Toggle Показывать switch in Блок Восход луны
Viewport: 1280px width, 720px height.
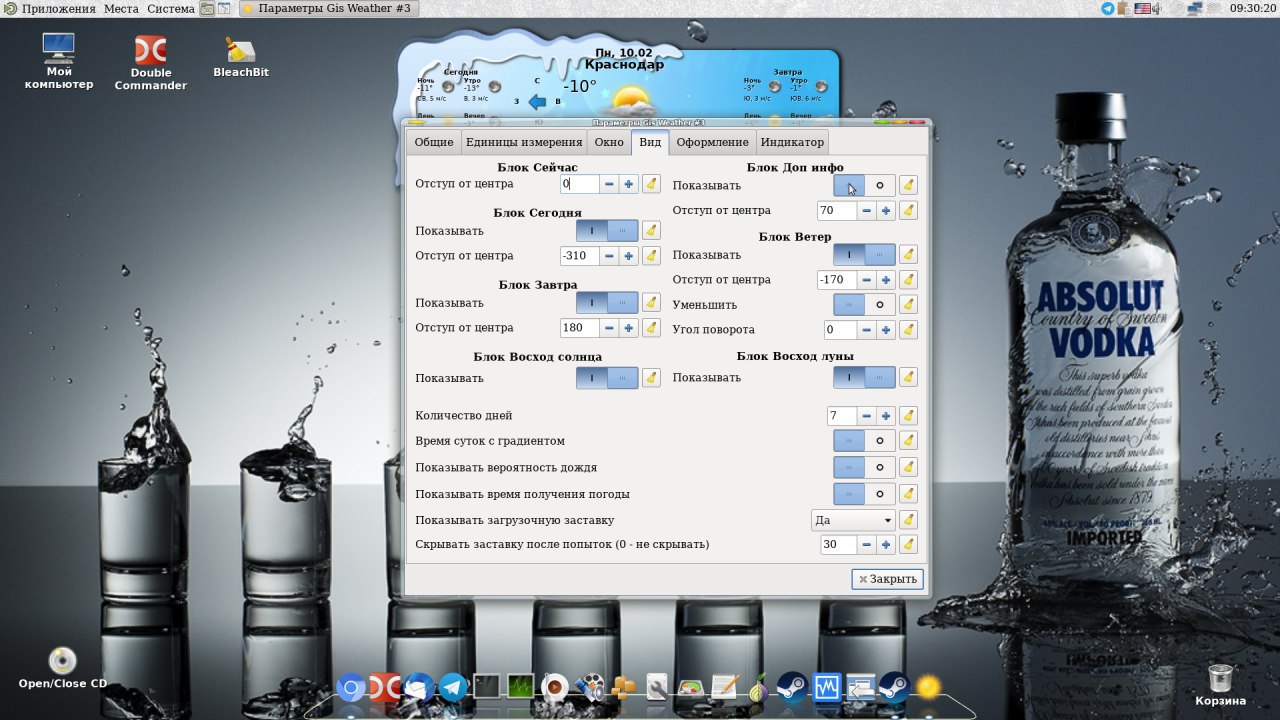[864, 378]
